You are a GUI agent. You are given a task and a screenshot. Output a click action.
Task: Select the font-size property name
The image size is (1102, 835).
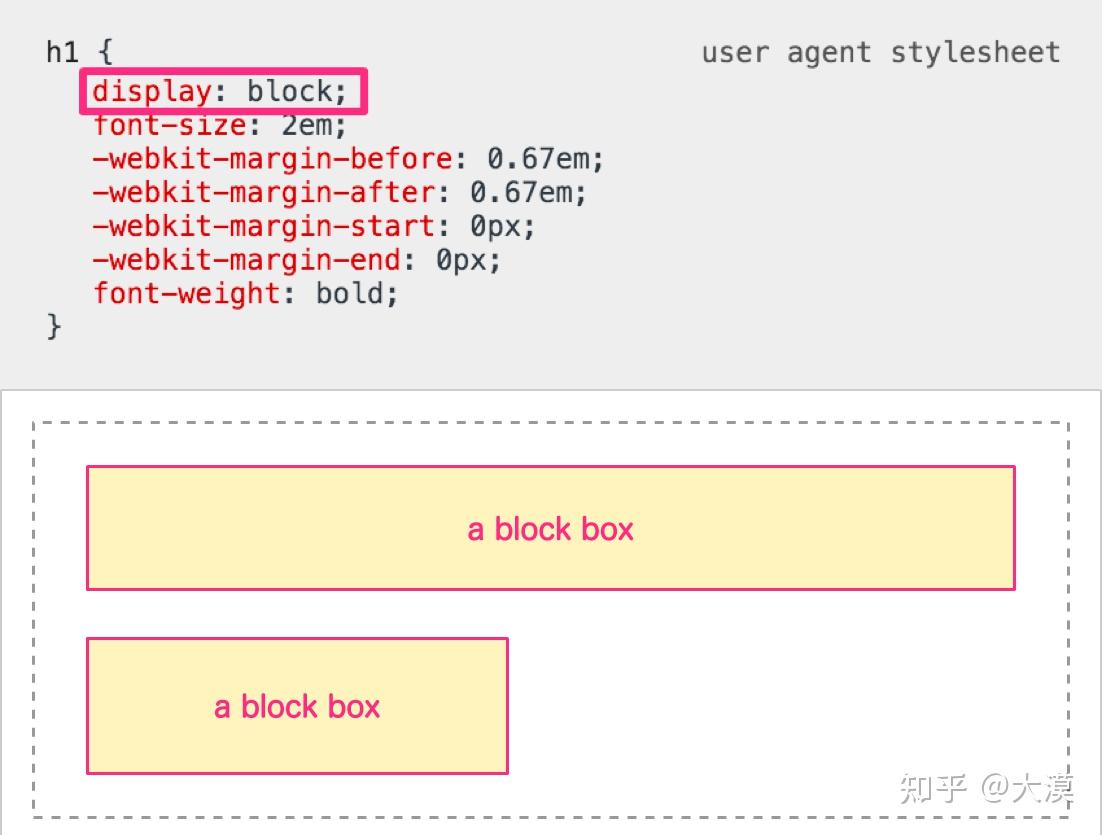click(169, 126)
